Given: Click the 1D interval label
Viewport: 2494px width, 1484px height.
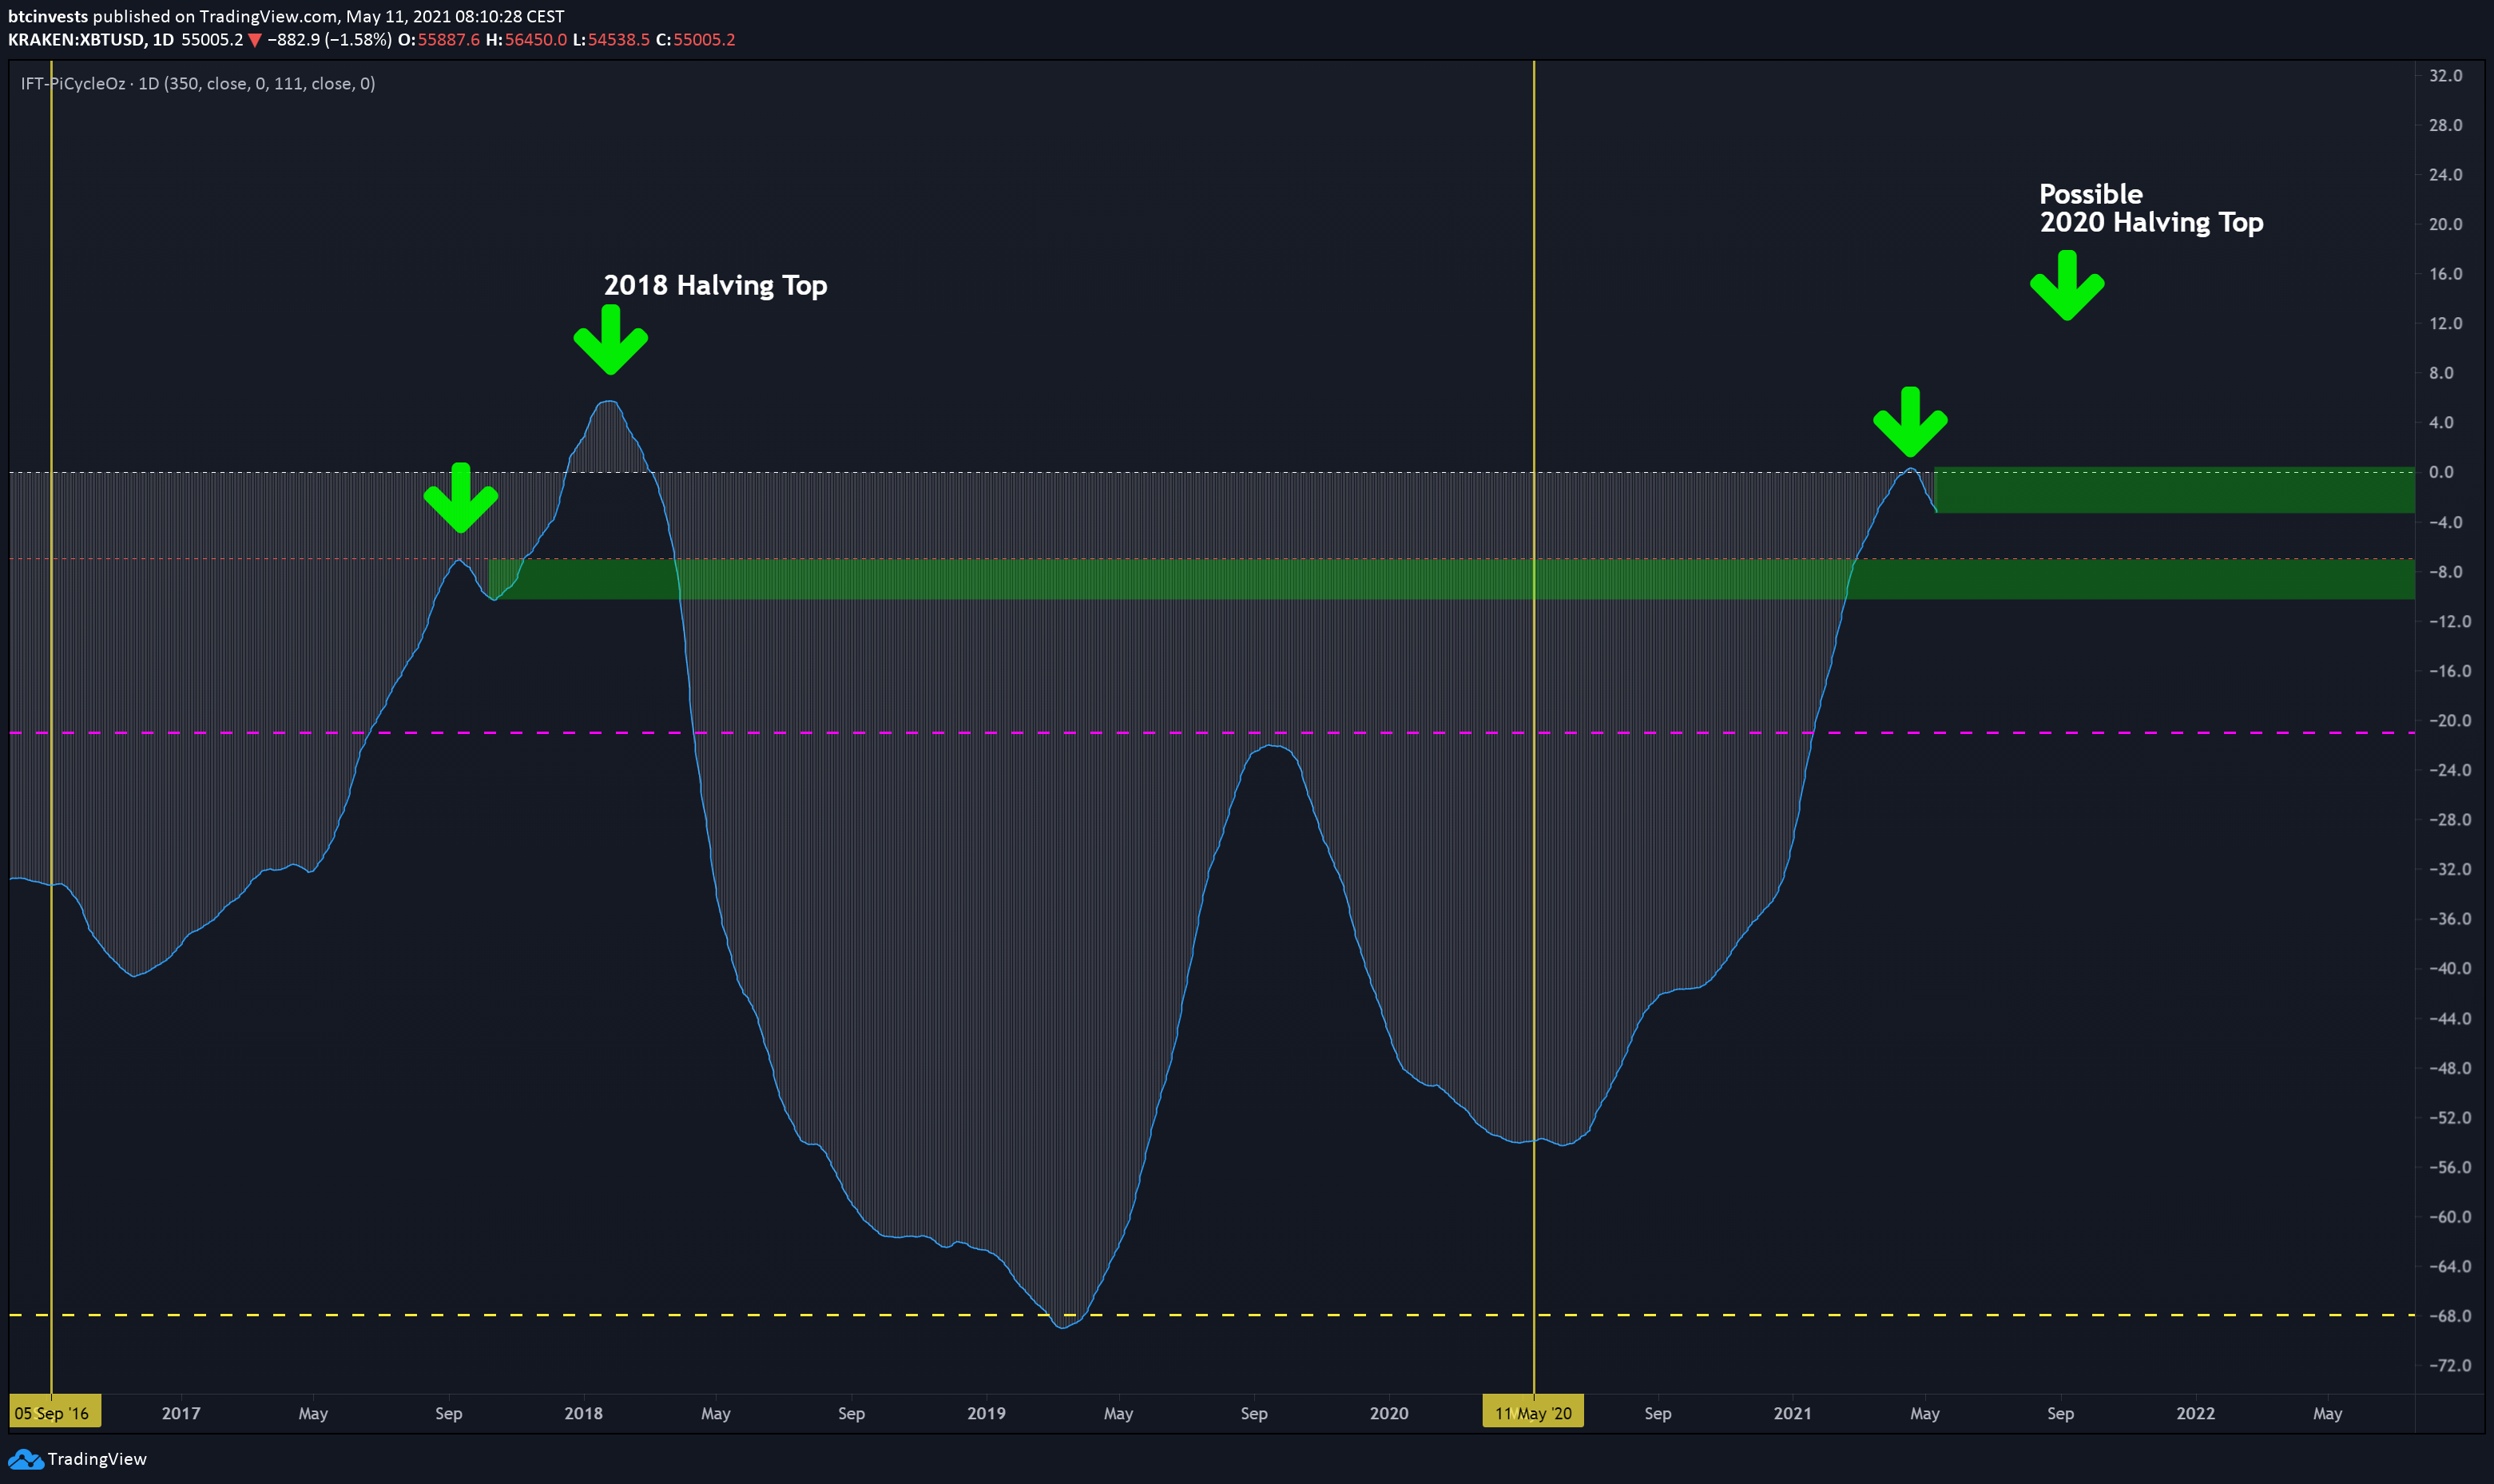Looking at the screenshot, I should pos(163,40).
